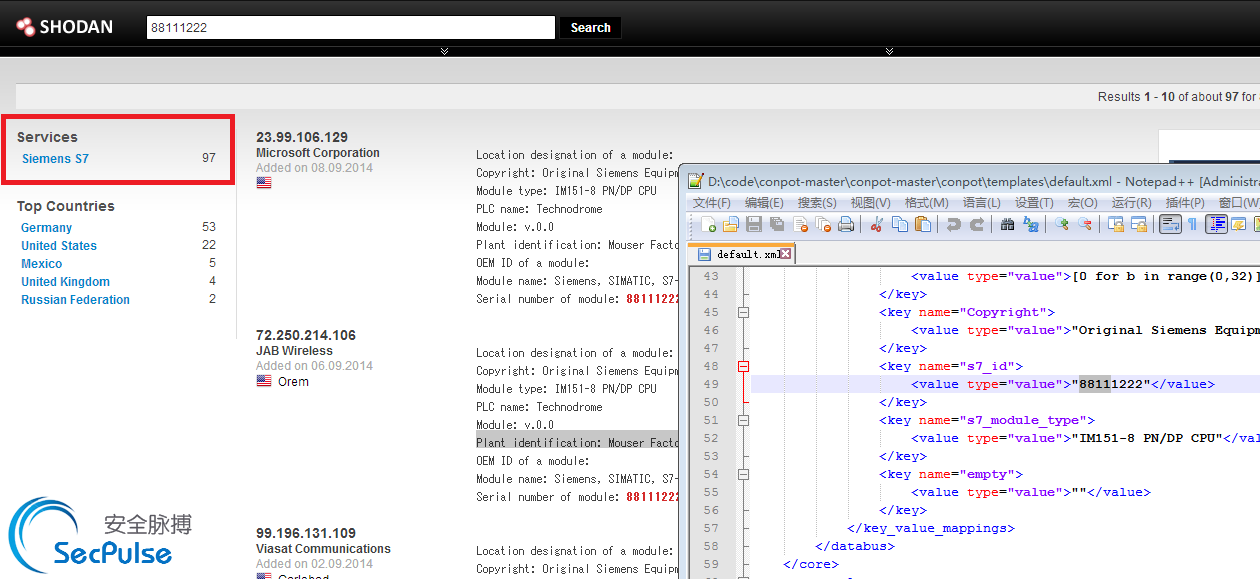This screenshot has height=579, width=1260.
Task: Open the 编辑(E) Edit menu
Action: [x=765, y=203]
